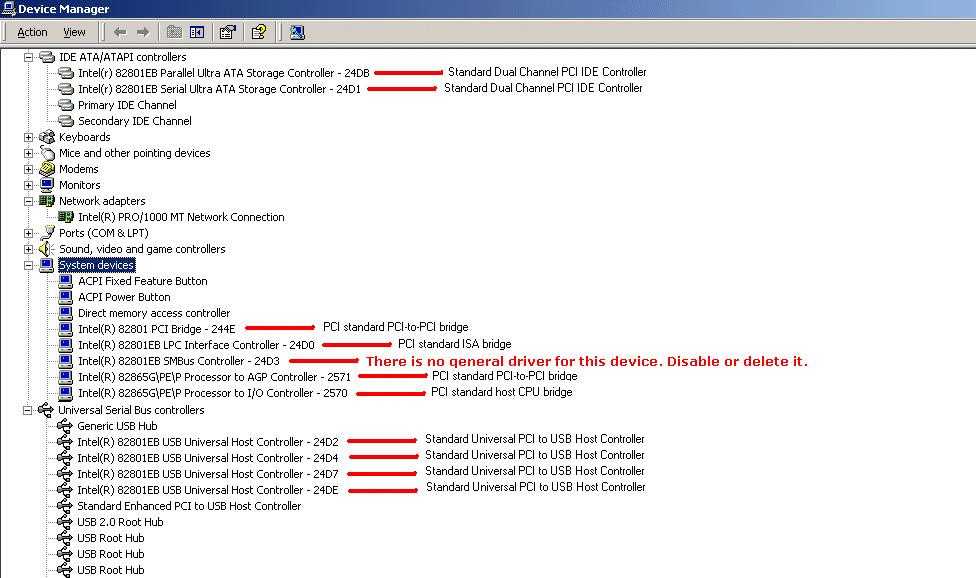Open the View menu

pos(75,32)
